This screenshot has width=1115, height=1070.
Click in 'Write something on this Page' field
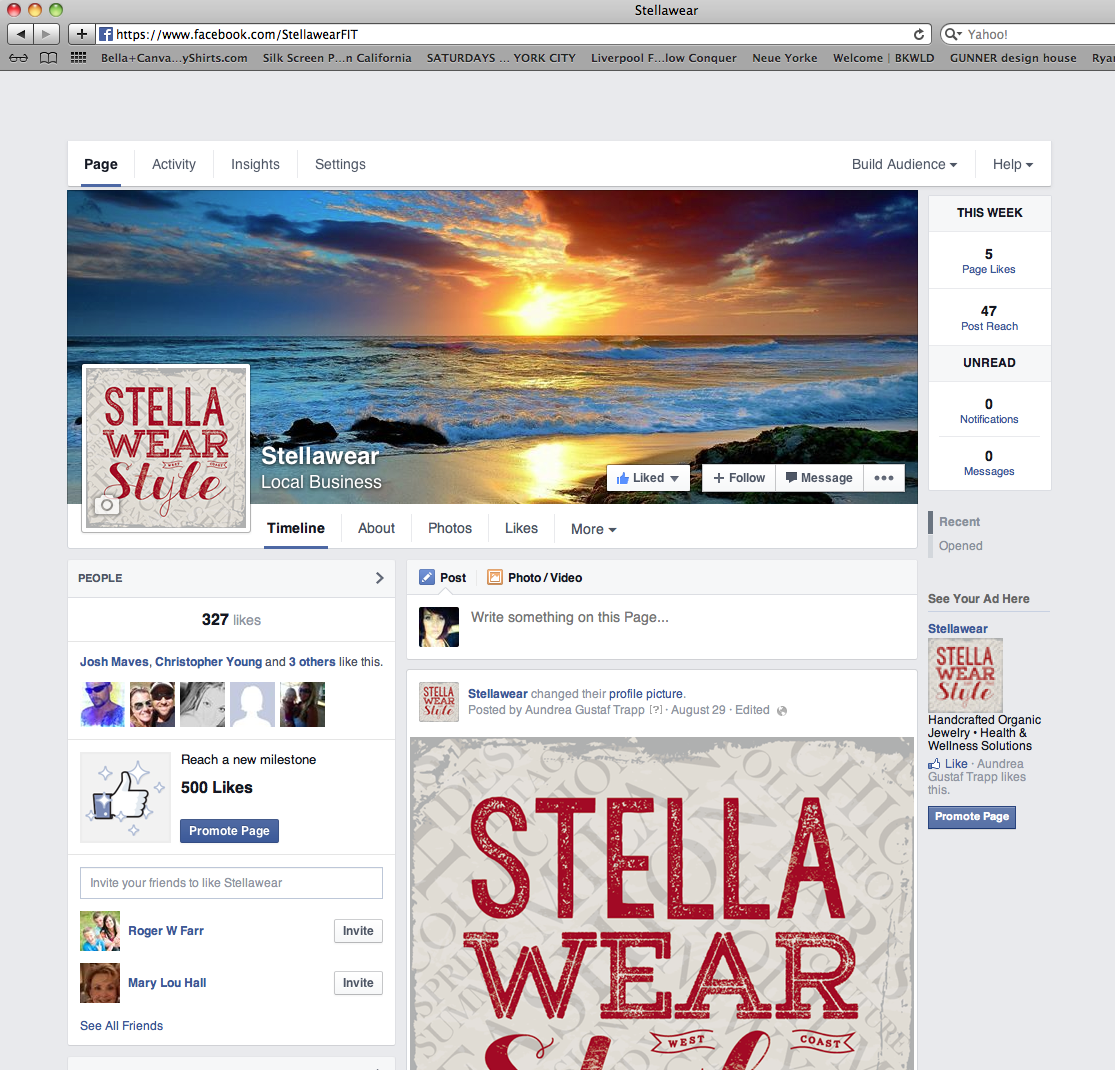tap(570, 618)
